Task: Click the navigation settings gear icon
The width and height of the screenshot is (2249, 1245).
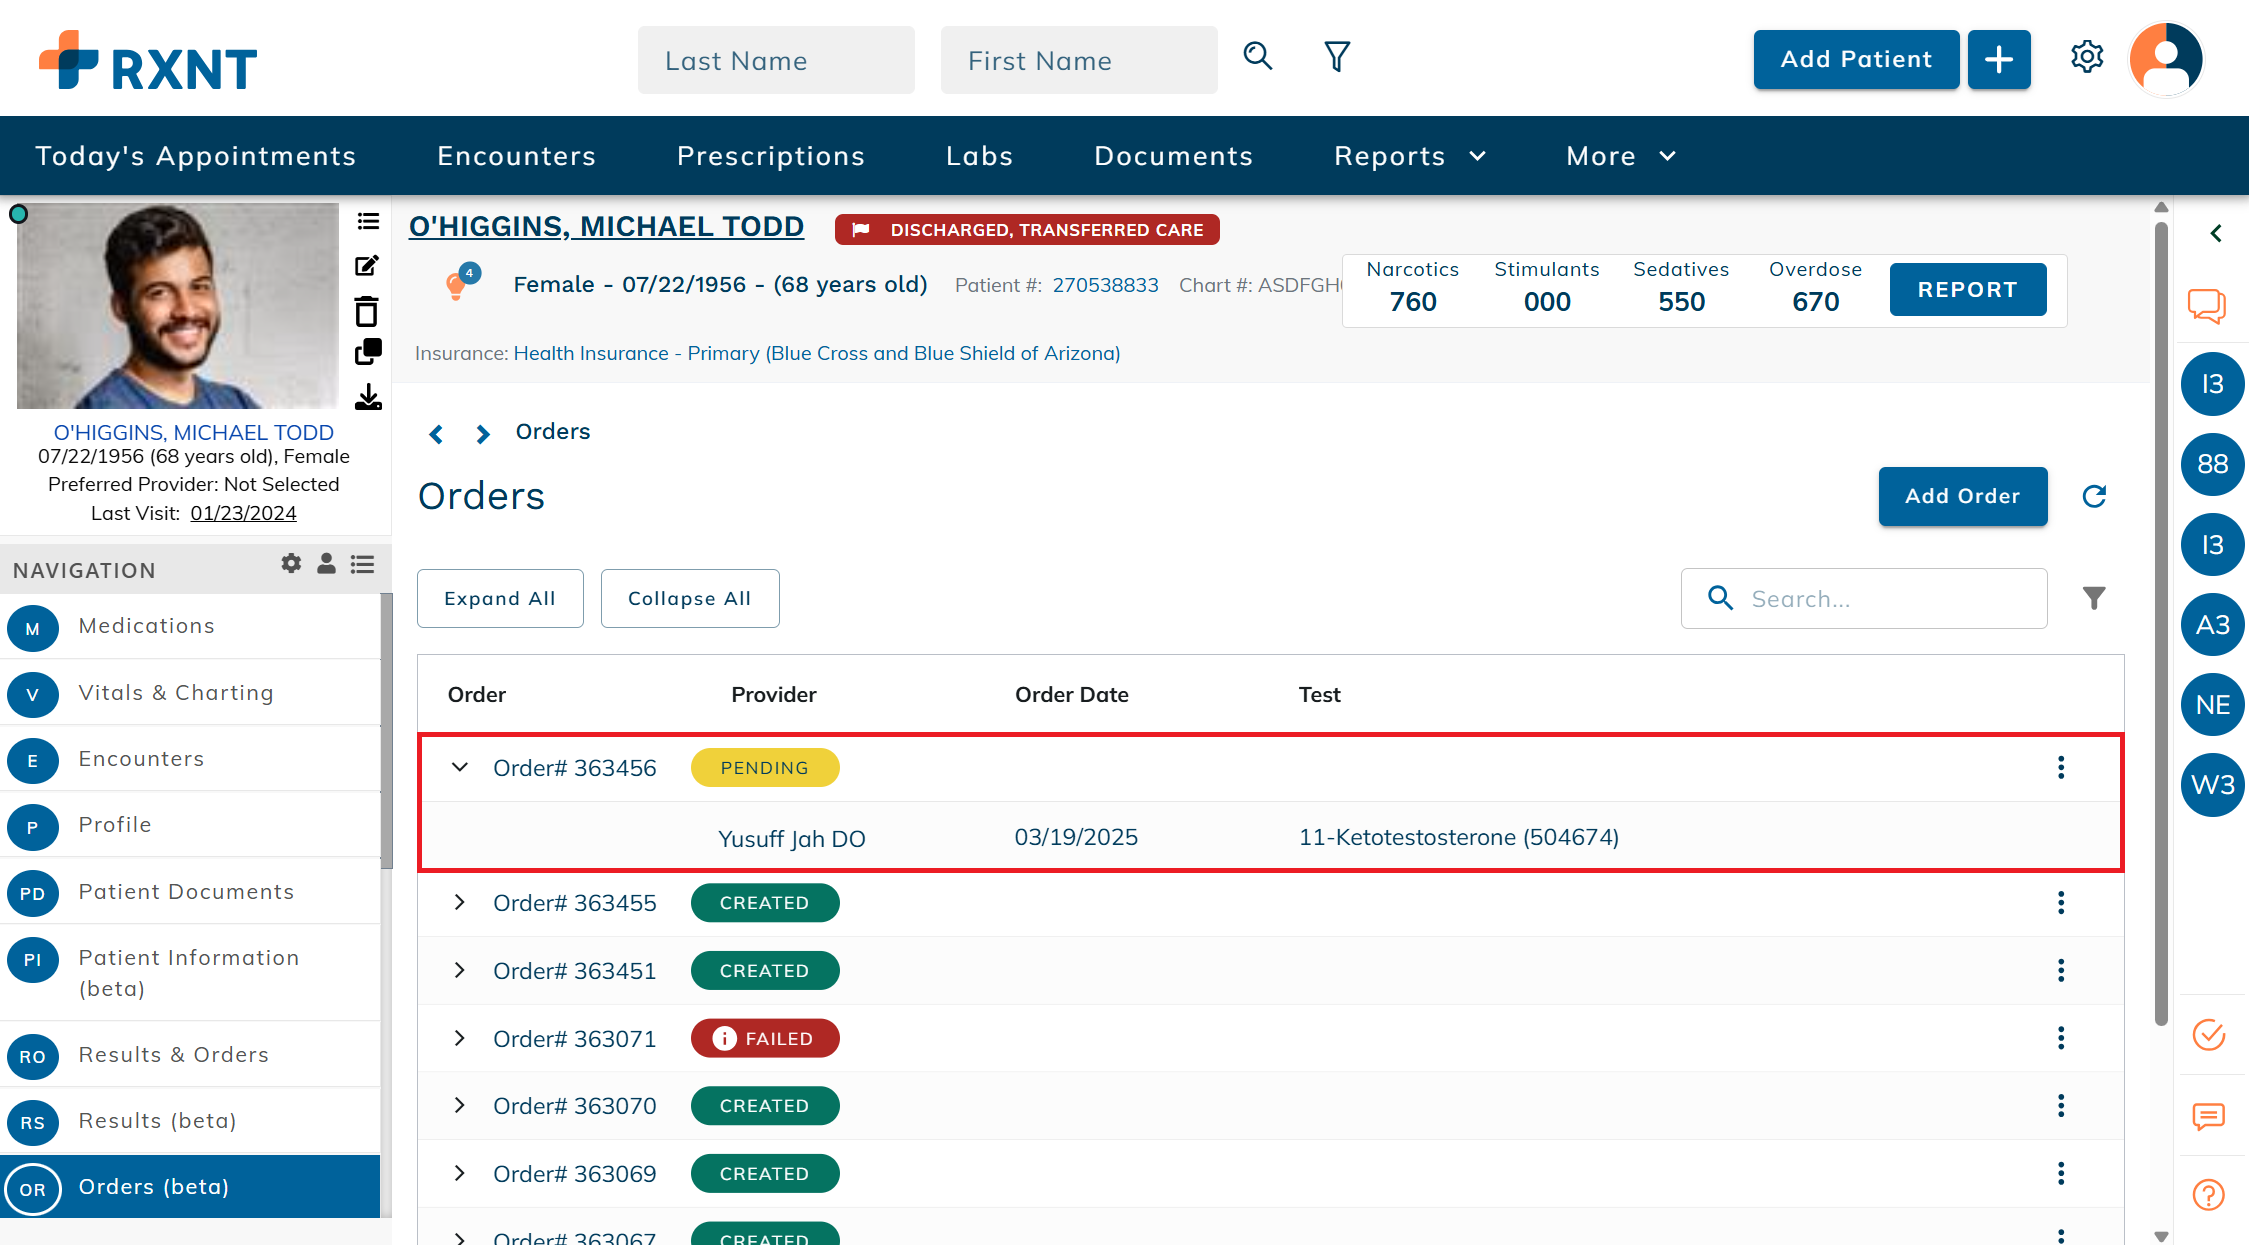Action: click(291, 564)
